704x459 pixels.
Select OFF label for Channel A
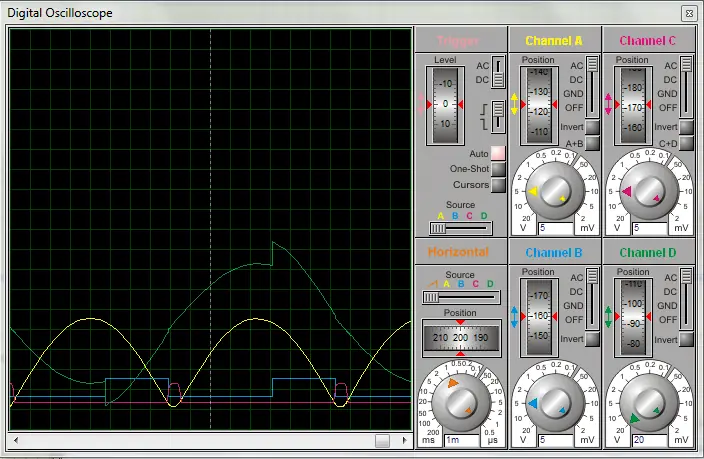(574, 108)
